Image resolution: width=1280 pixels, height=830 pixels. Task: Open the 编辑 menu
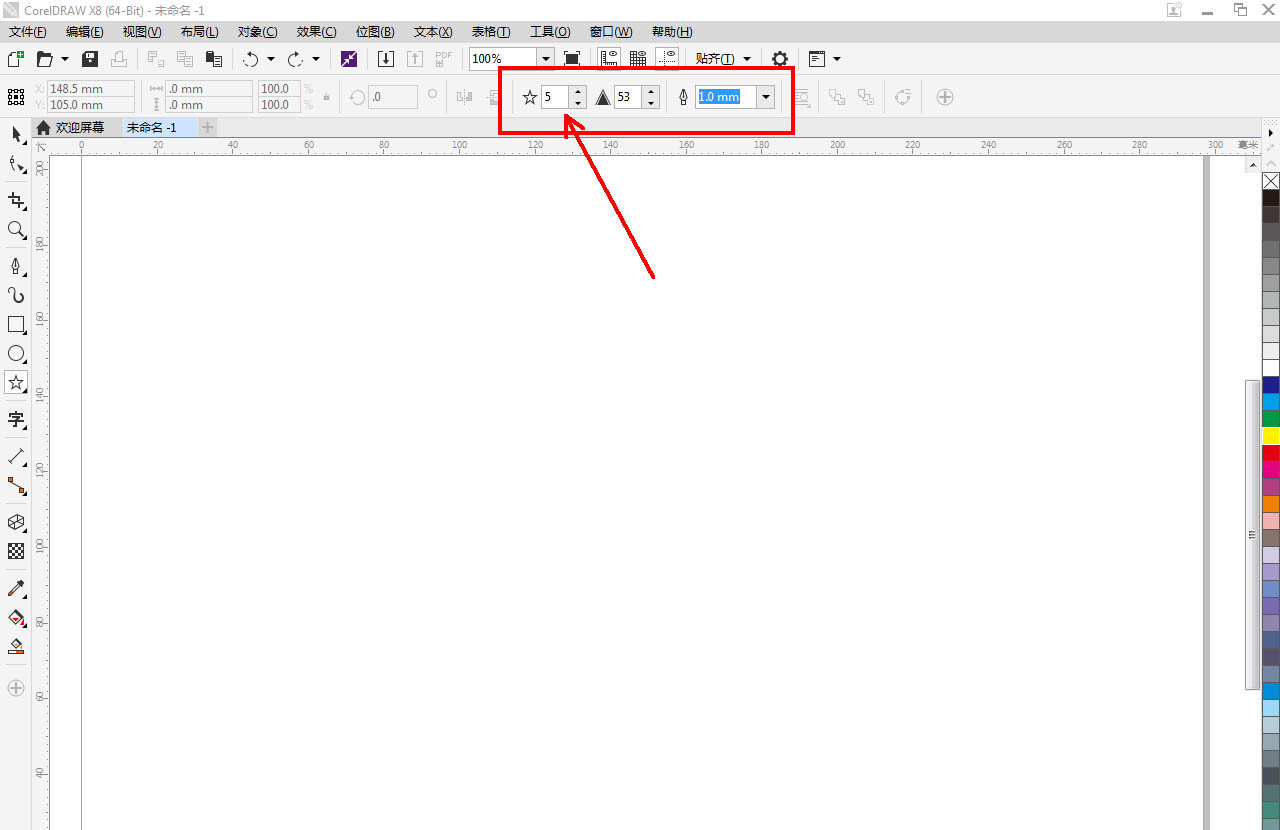[85, 32]
